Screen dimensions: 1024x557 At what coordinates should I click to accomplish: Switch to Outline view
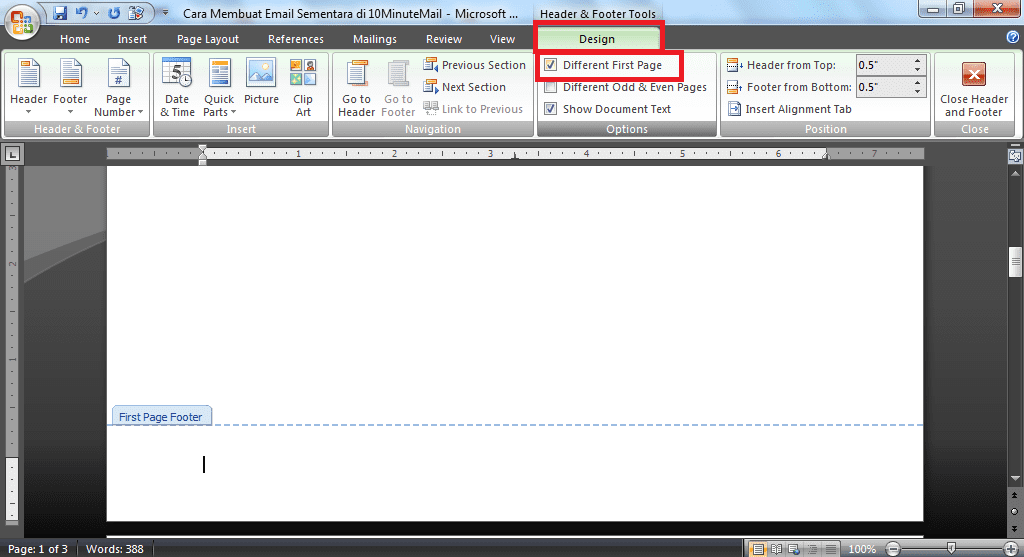[812, 549]
